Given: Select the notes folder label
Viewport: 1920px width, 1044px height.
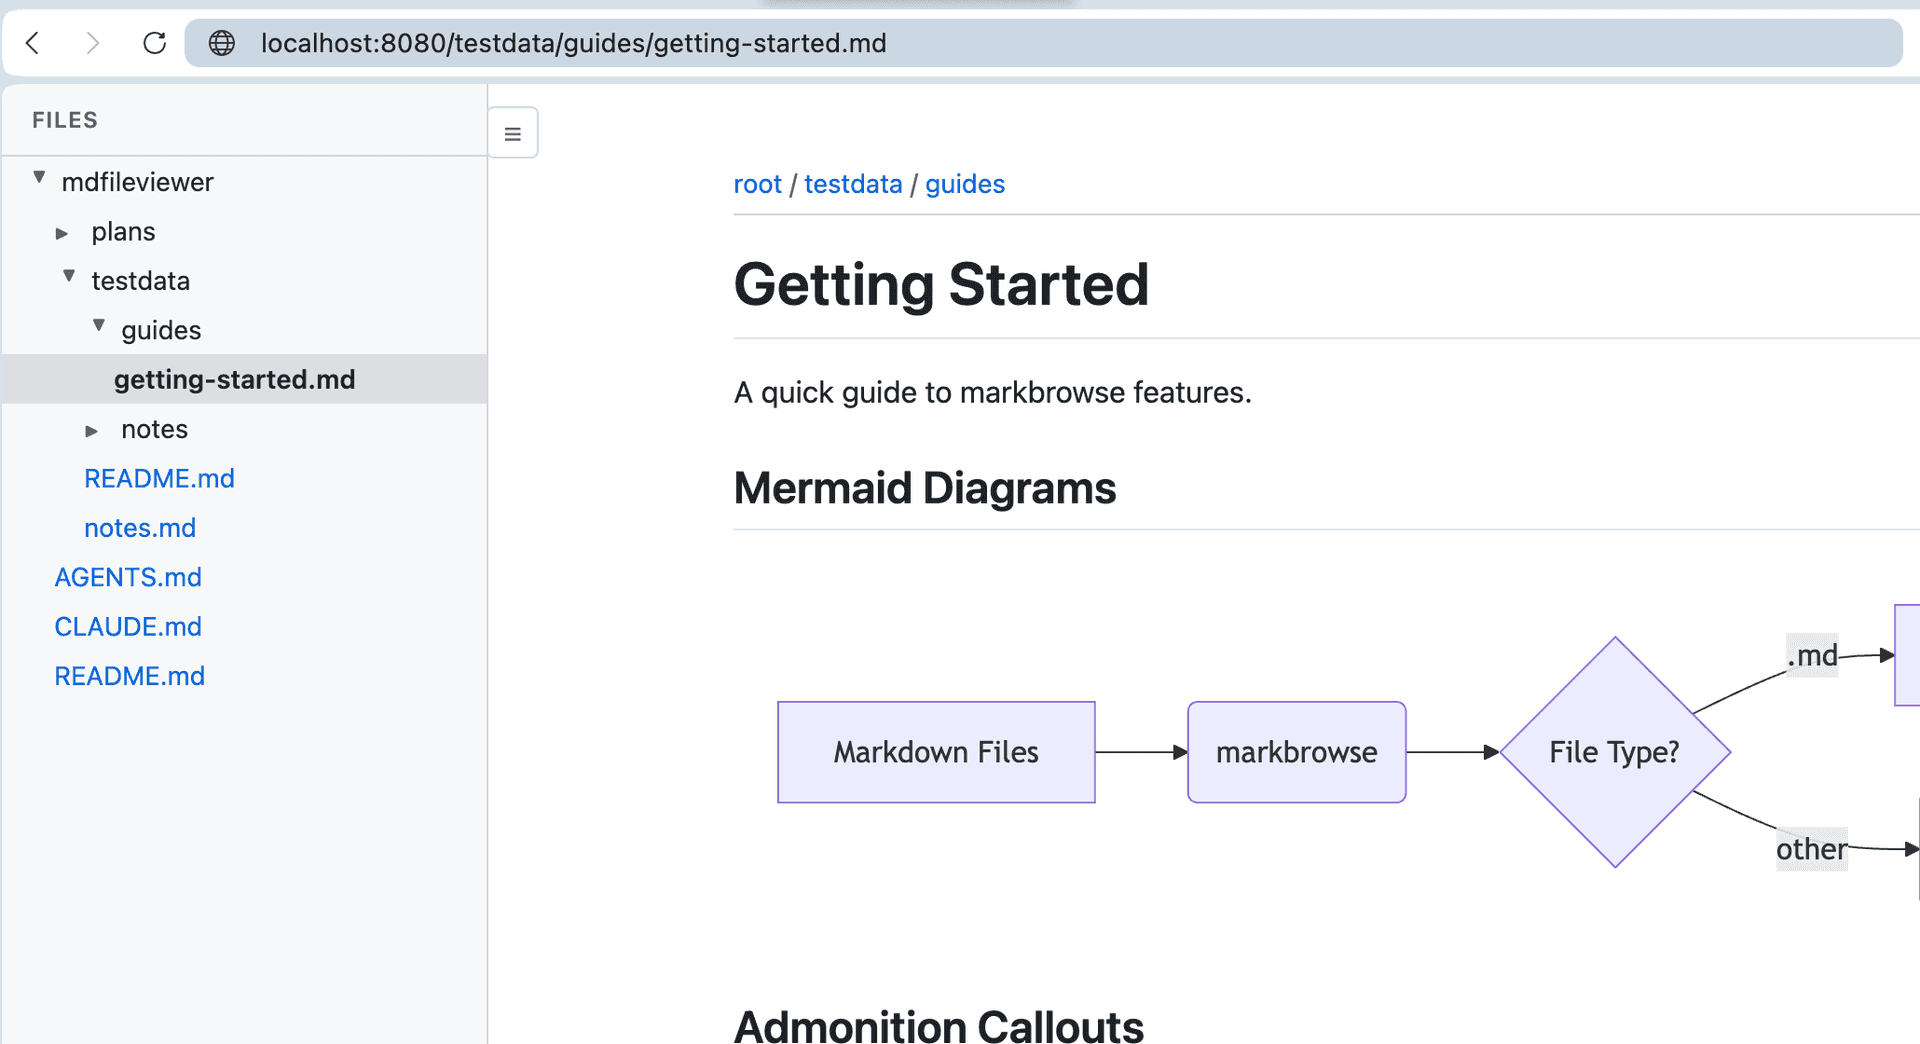Looking at the screenshot, I should click(154, 429).
